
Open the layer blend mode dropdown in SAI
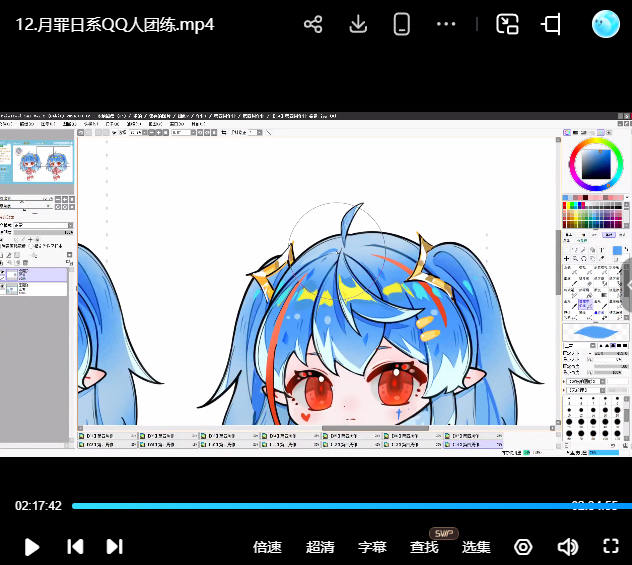coord(43,225)
